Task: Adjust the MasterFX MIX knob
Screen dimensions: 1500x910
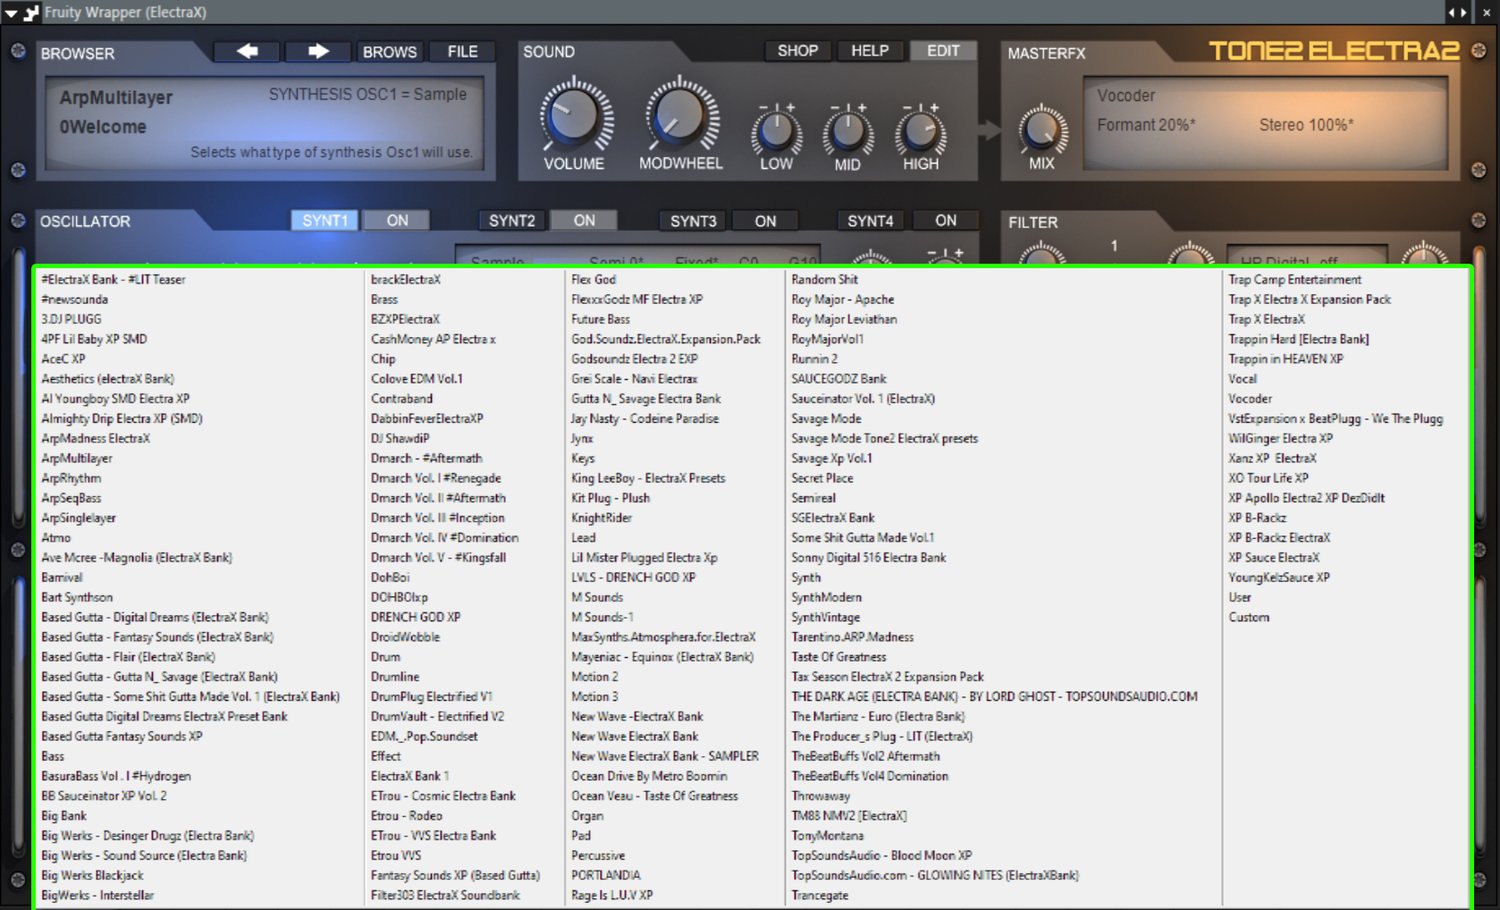Action: click(x=1042, y=130)
